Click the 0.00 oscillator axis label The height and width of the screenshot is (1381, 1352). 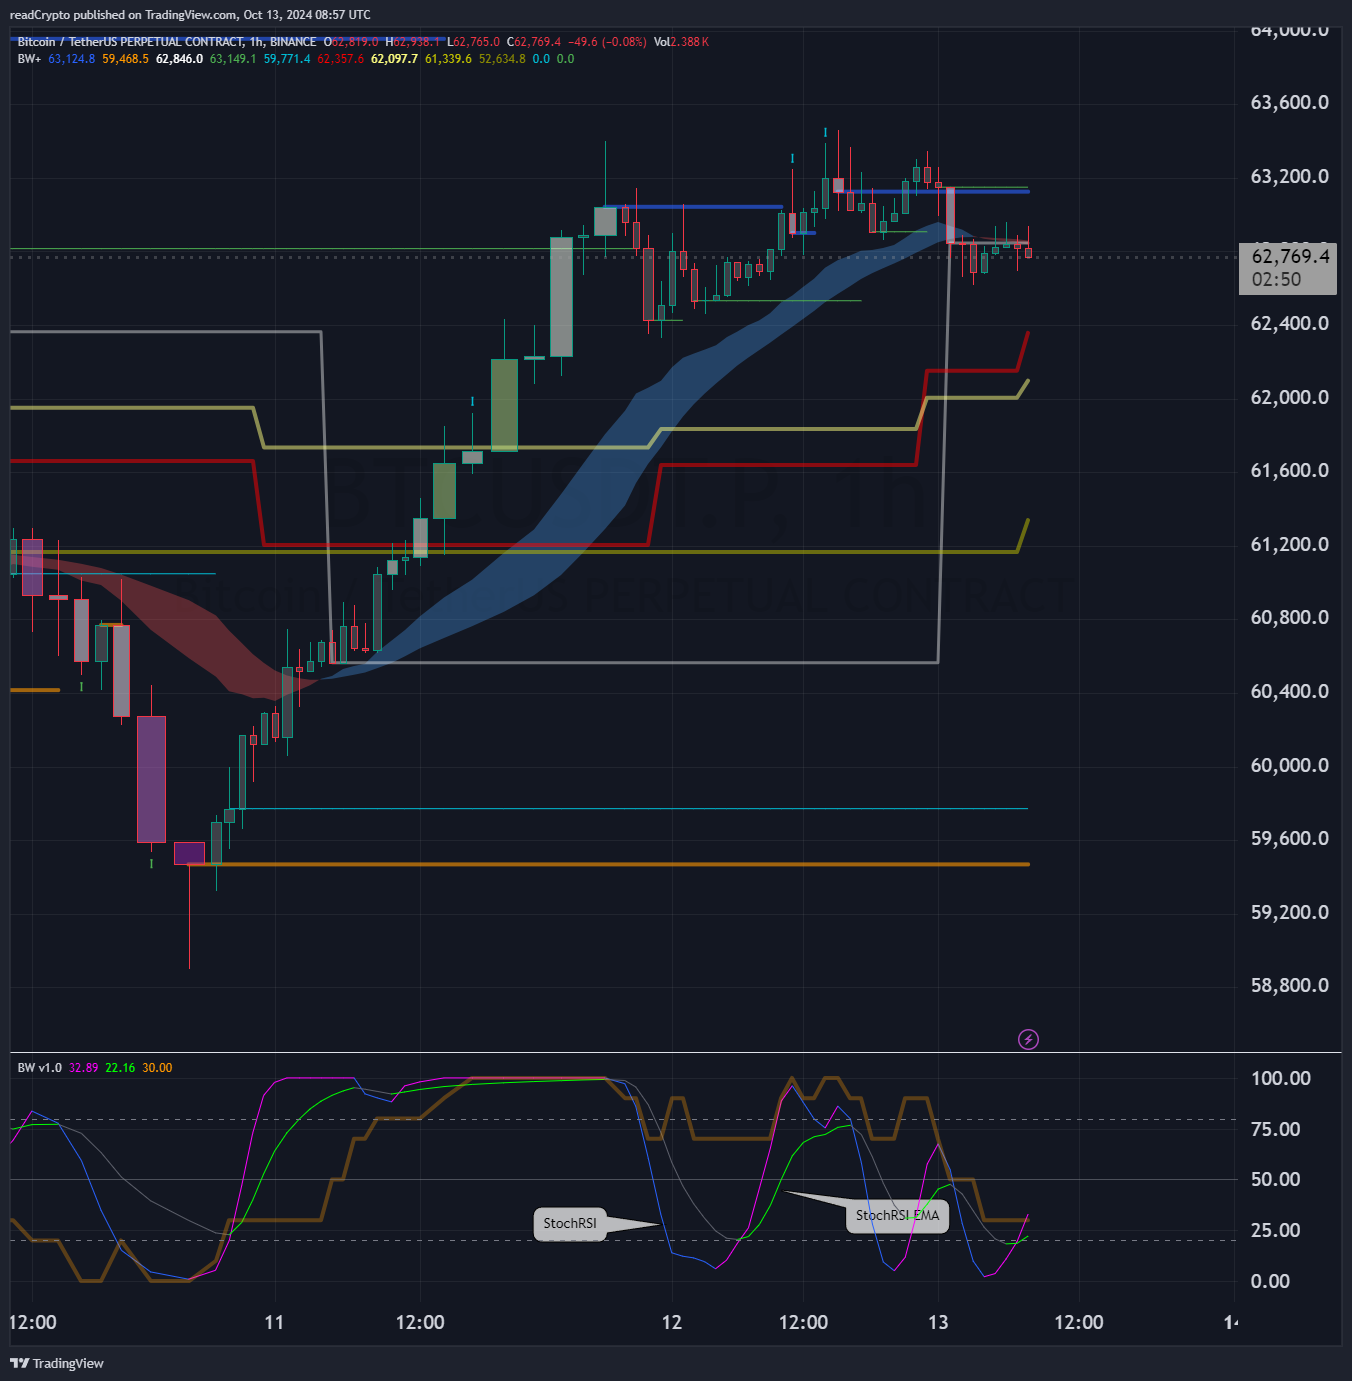point(1271,1282)
